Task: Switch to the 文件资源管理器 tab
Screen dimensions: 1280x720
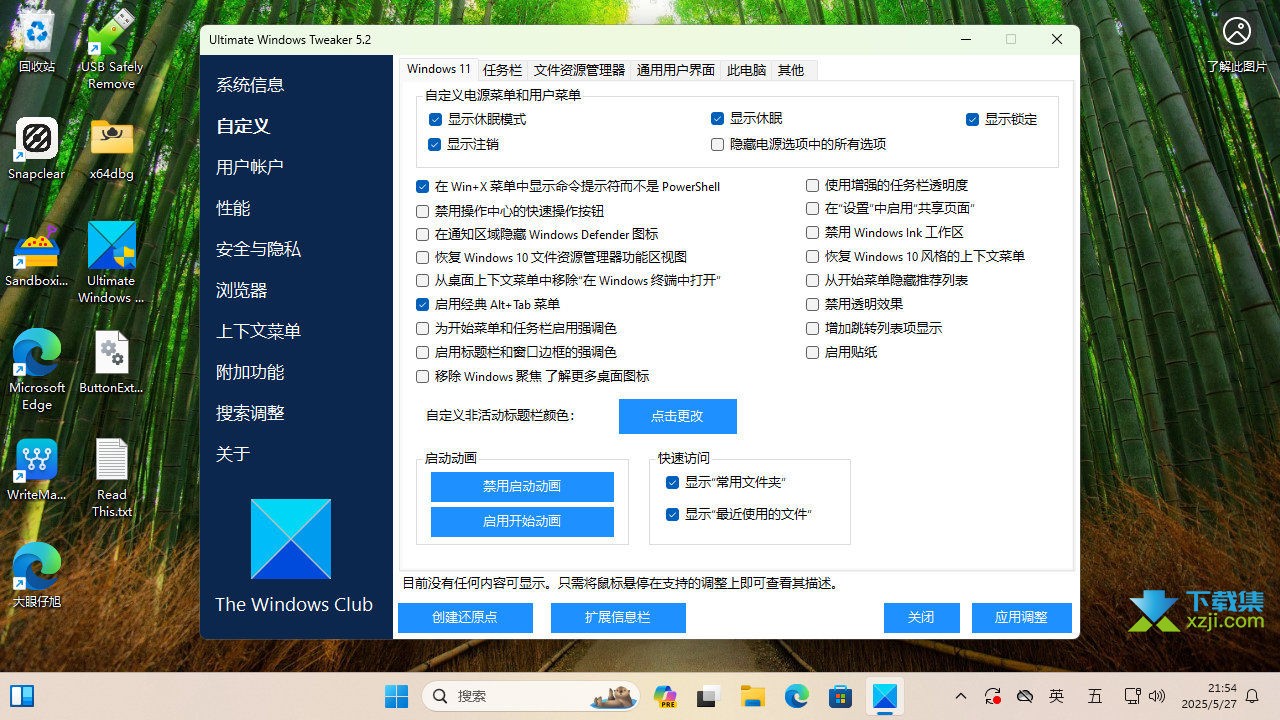Action: (x=579, y=70)
